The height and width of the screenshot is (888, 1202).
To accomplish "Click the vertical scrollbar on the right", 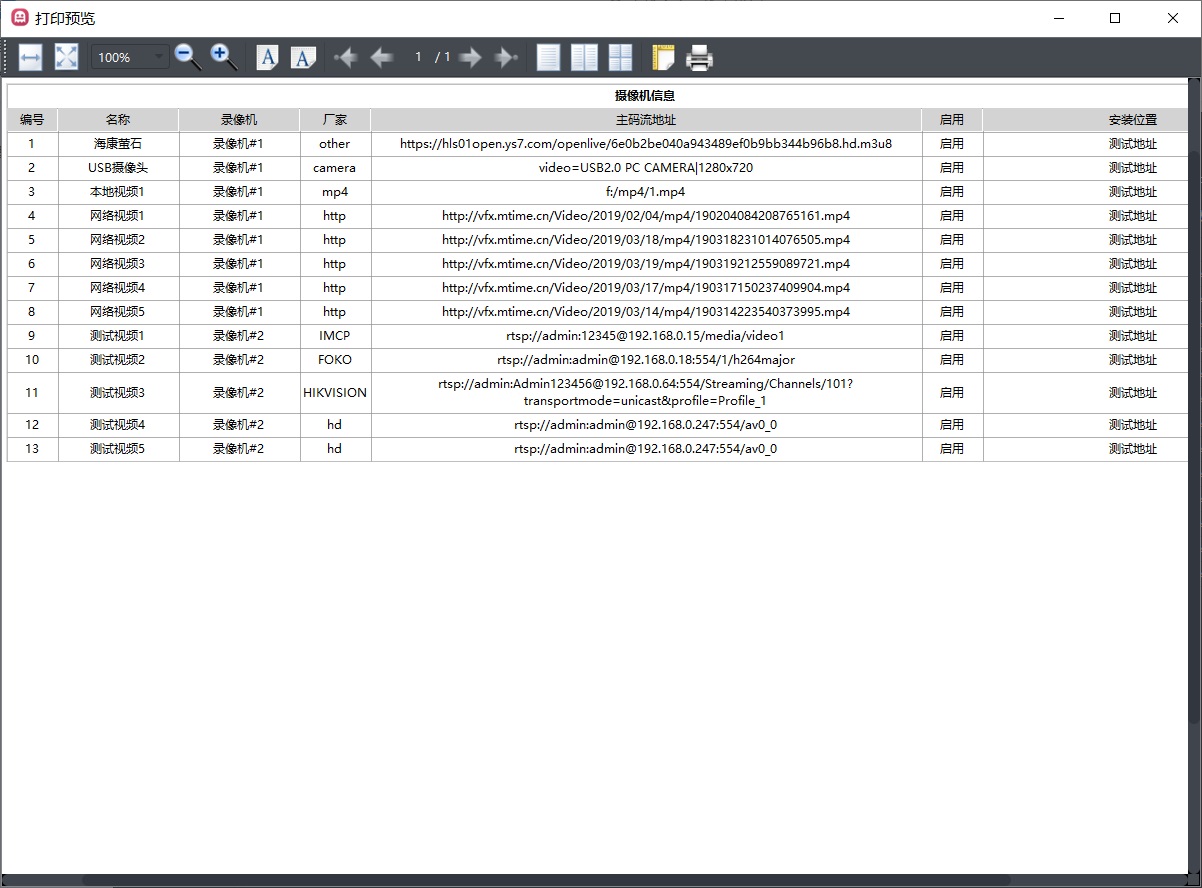I will (x=1195, y=400).
